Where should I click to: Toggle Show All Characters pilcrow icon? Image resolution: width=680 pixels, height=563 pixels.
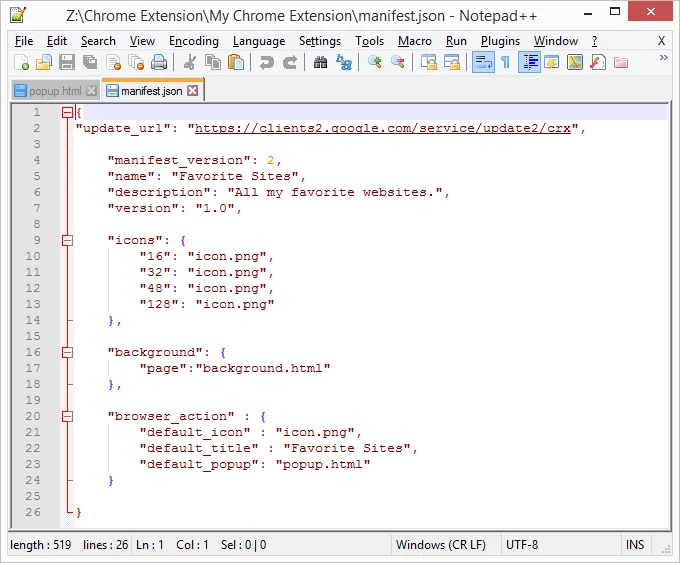pos(506,62)
